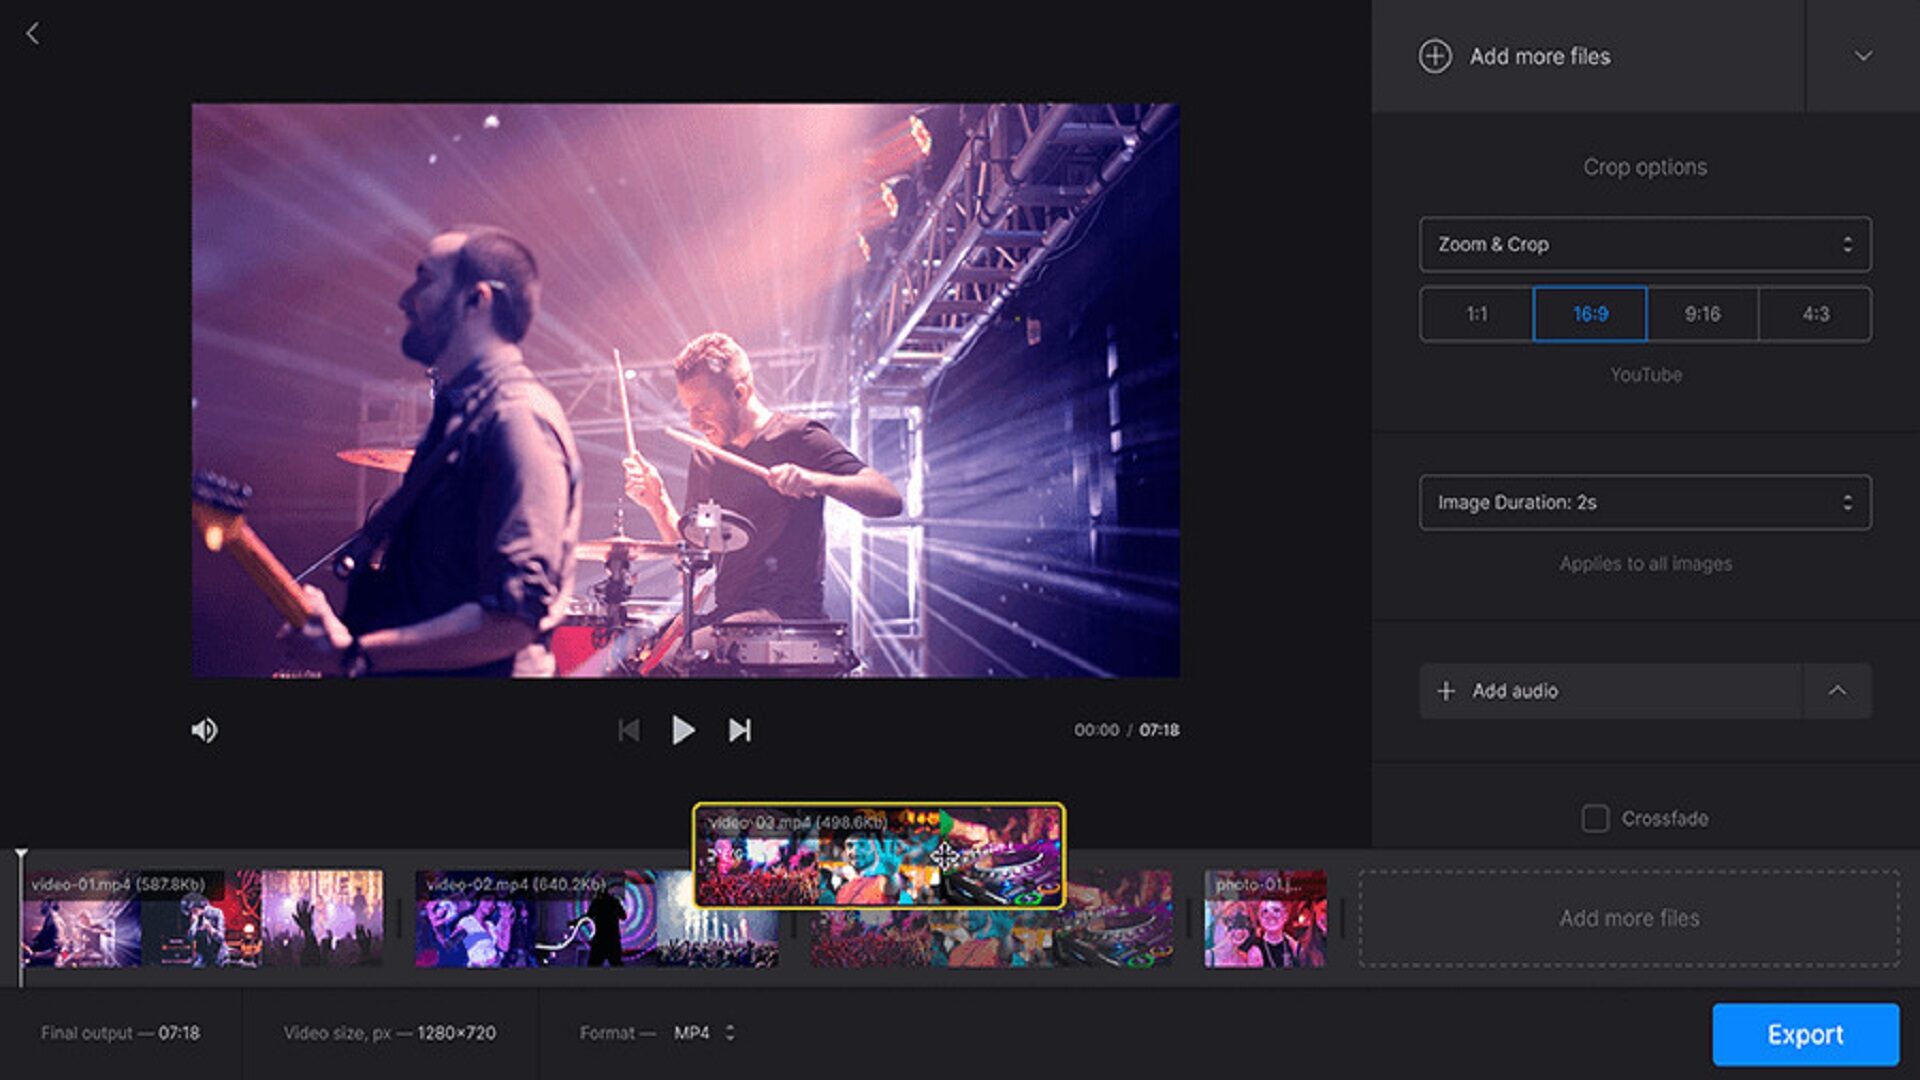Click the plus icon beside Add audio
1920x1080 pixels.
(x=1446, y=691)
